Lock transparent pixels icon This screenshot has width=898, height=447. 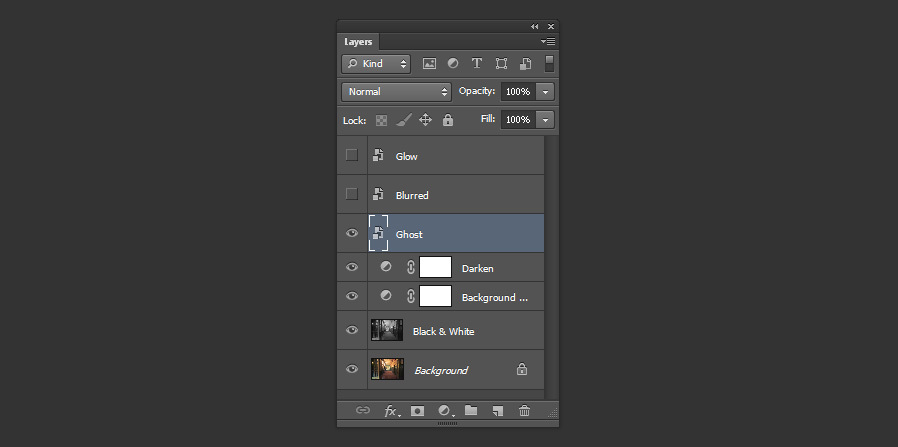pyautogui.click(x=381, y=120)
